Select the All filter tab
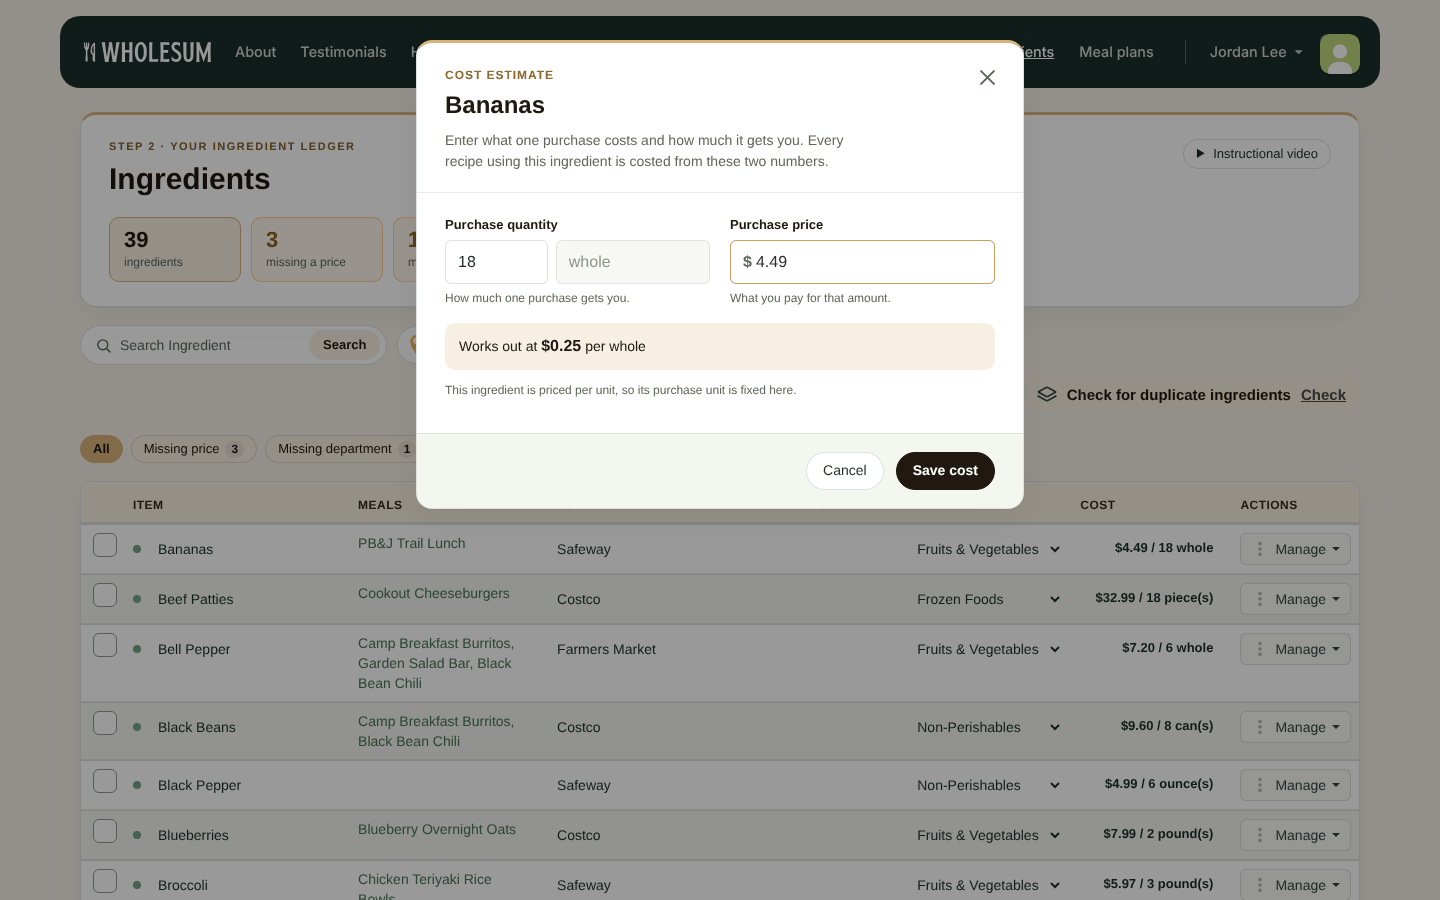This screenshot has height=900, width=1440. [x=101, y=449]
